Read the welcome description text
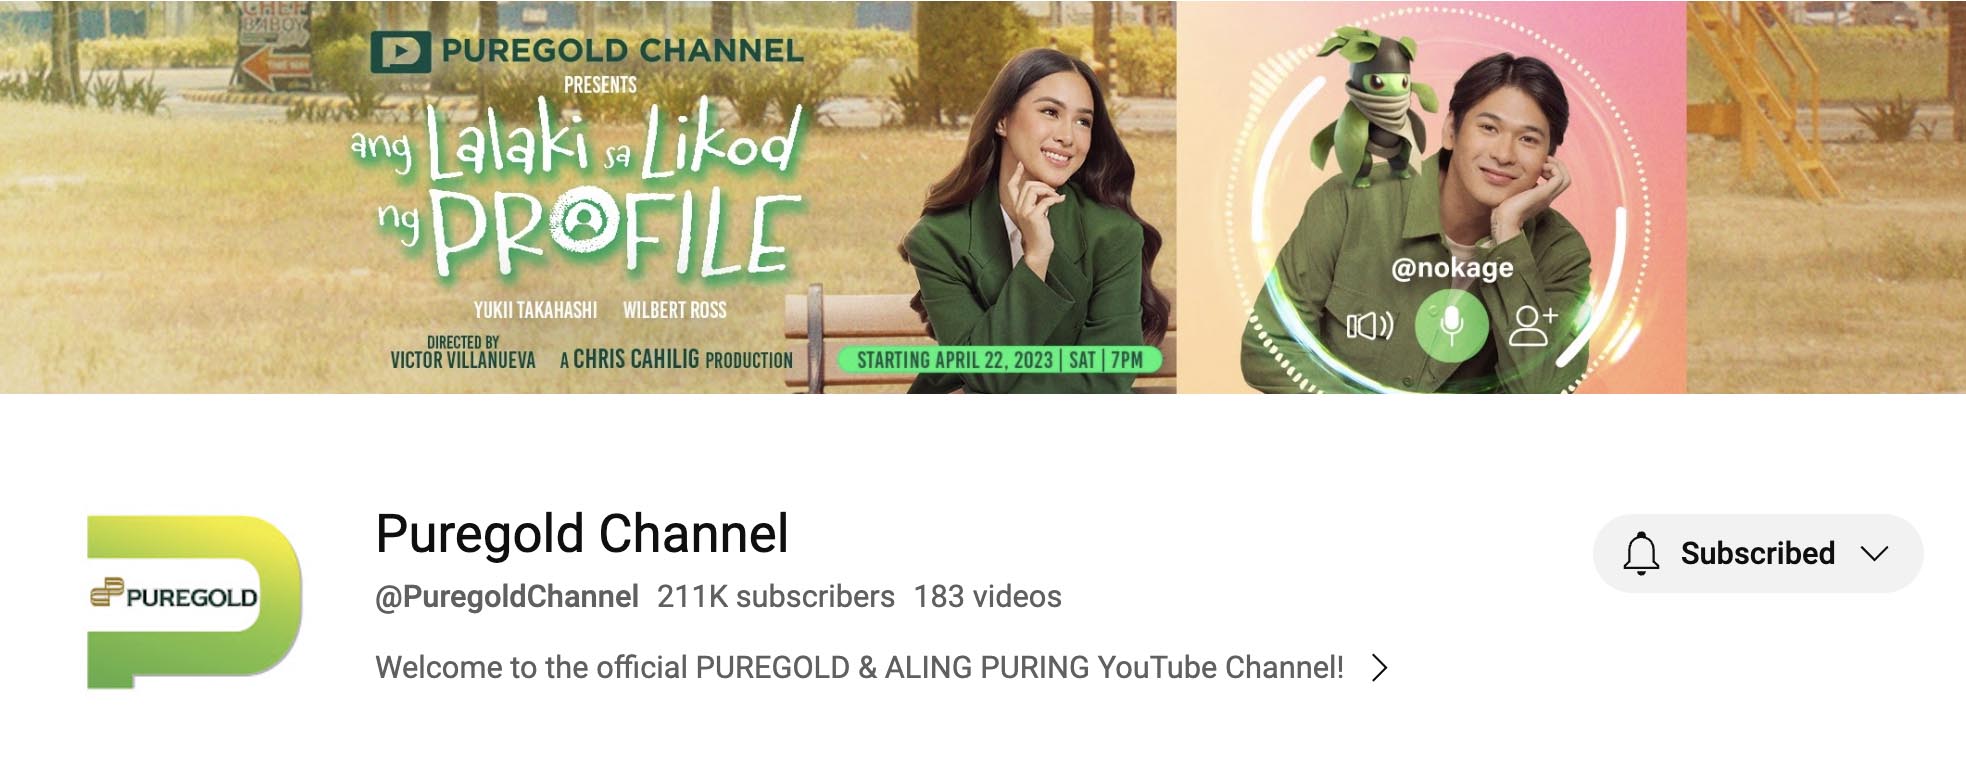The height and width of the screenshot is (770, 1966). pyautogui.click(x=859, y=667)
